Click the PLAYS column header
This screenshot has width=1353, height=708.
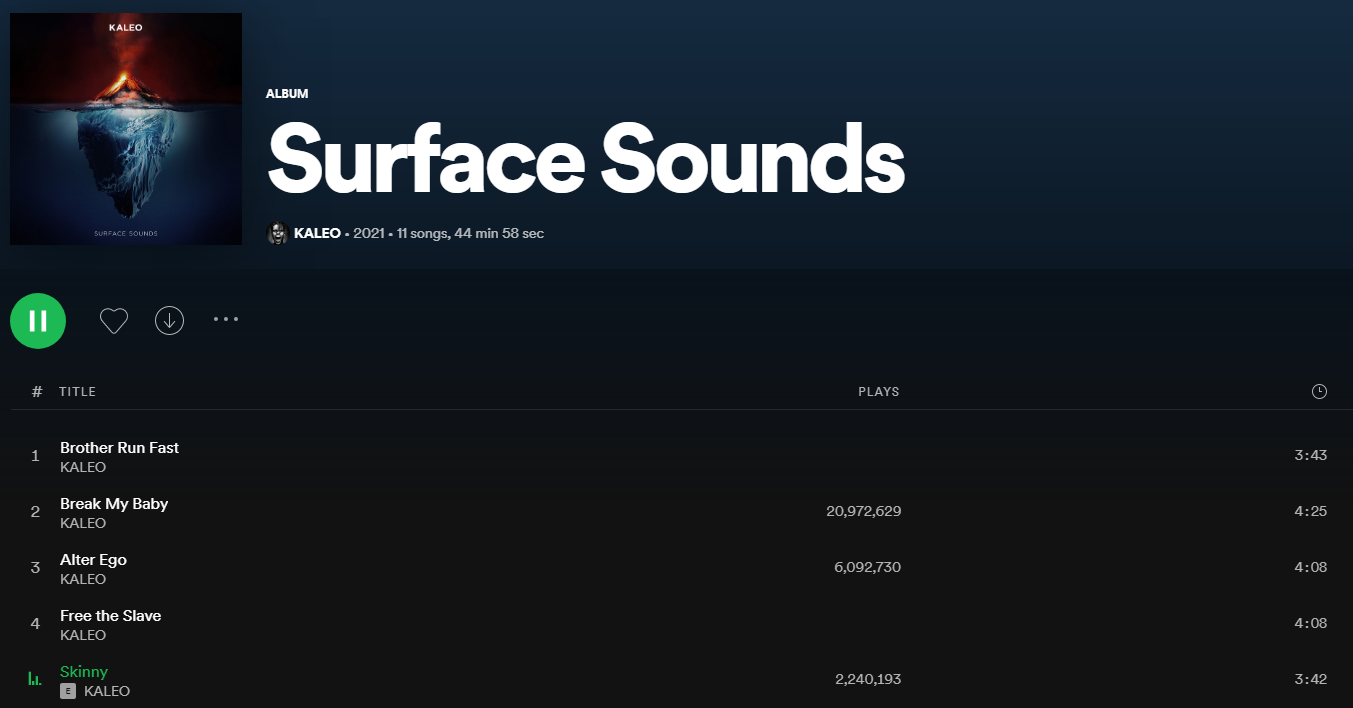pyautogui.click(x=879, y=391)
